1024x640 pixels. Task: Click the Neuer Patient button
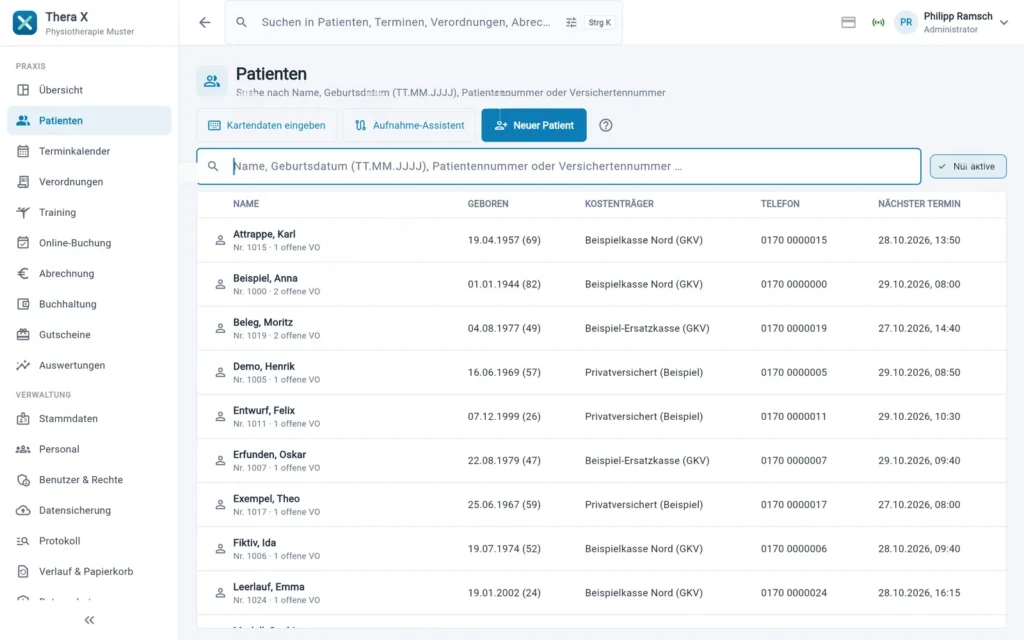[534, 125]
